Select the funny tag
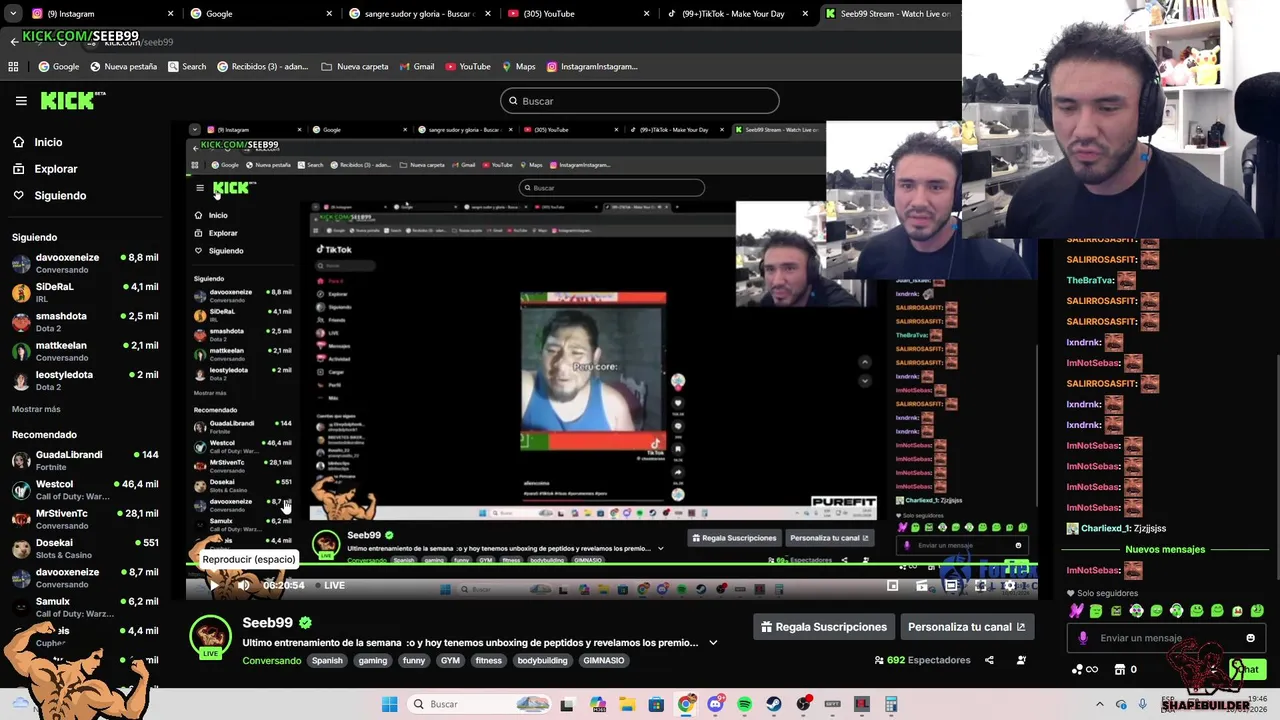The image size is (1280, 720). [413, 661]
